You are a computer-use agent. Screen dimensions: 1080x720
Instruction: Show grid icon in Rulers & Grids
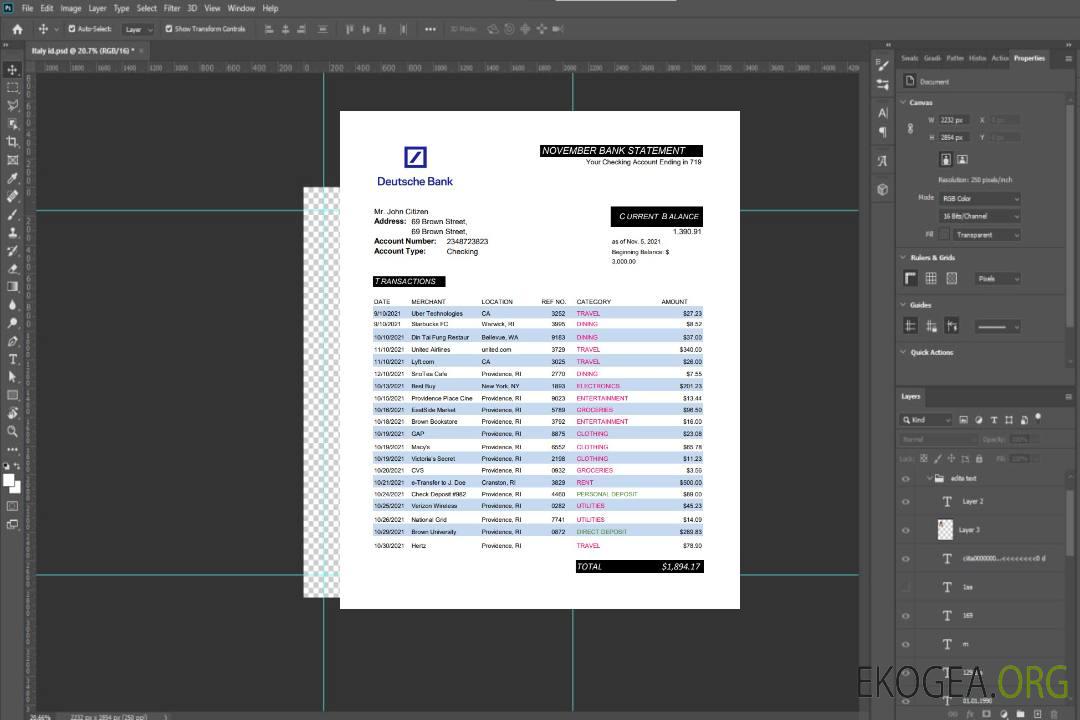[931, 278]
